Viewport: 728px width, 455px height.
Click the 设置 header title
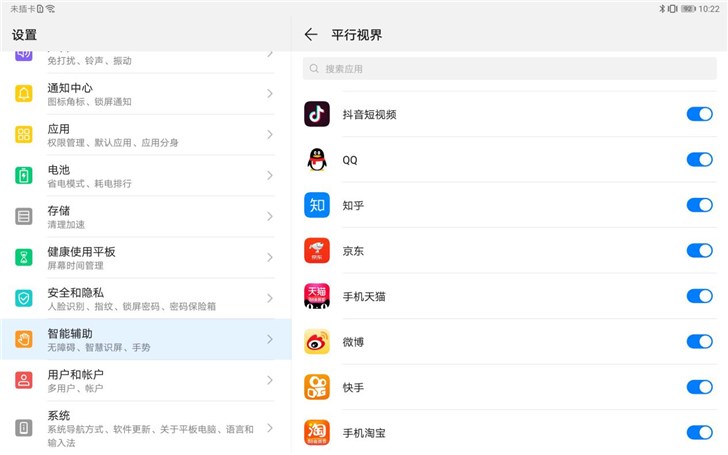point(24,35)
